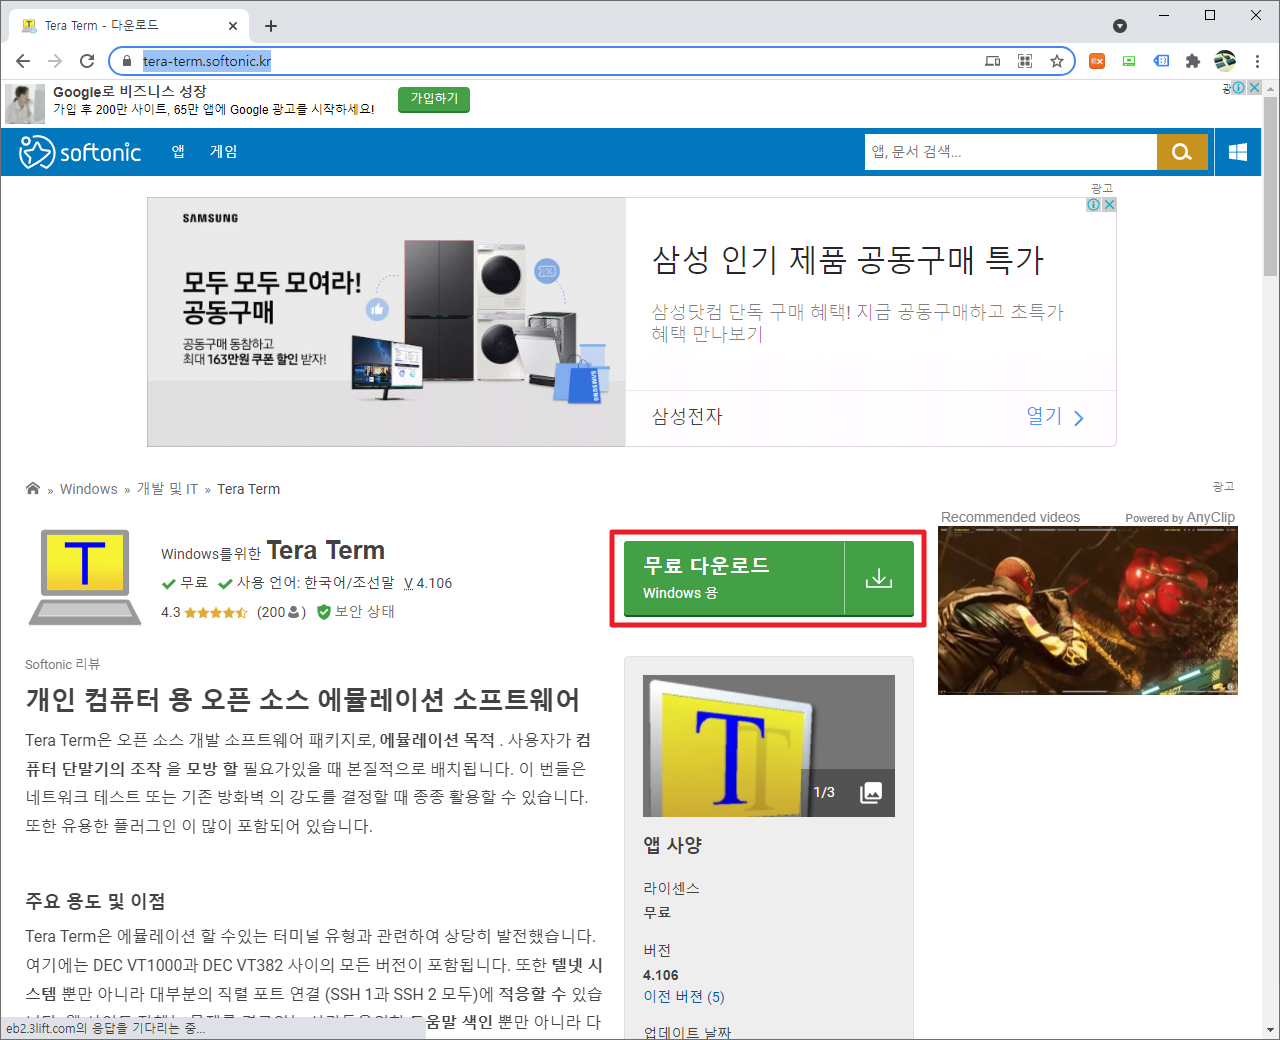Click the Samsung ad product image
The height and width of the screenshot is (1040, 1280).
tap(386, 322)
